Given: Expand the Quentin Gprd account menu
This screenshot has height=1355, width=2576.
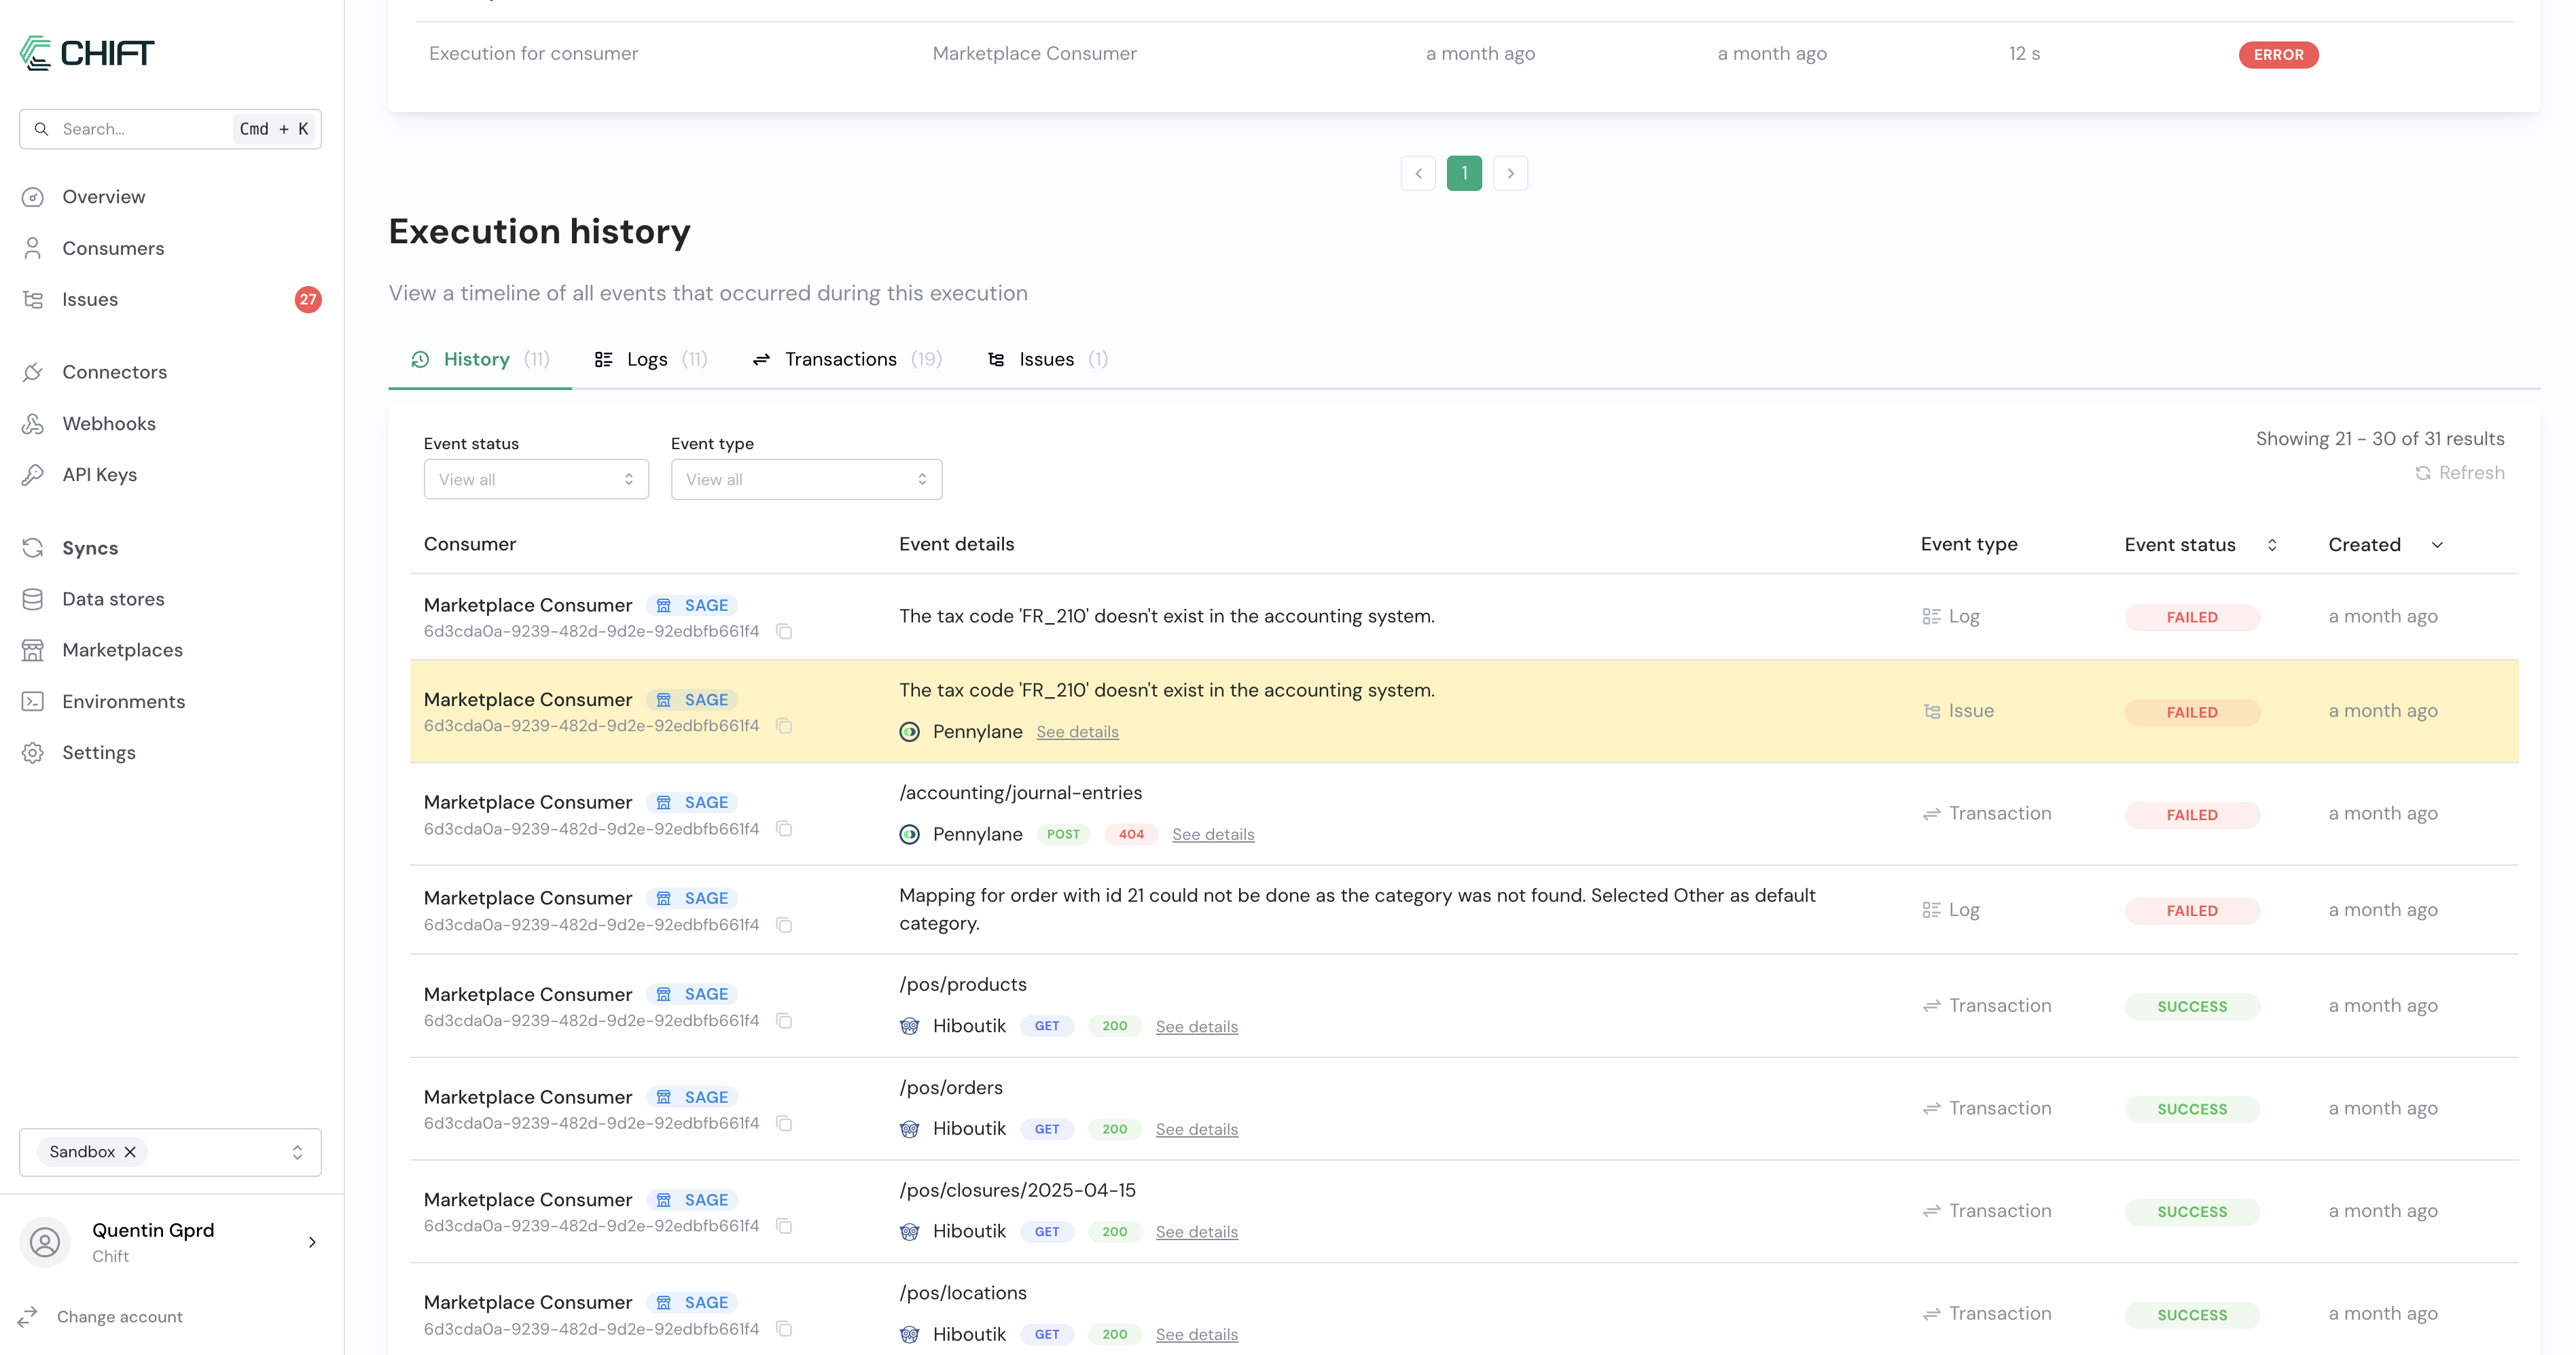Looking at the screenshot, I should click(x=312, y=1242).
